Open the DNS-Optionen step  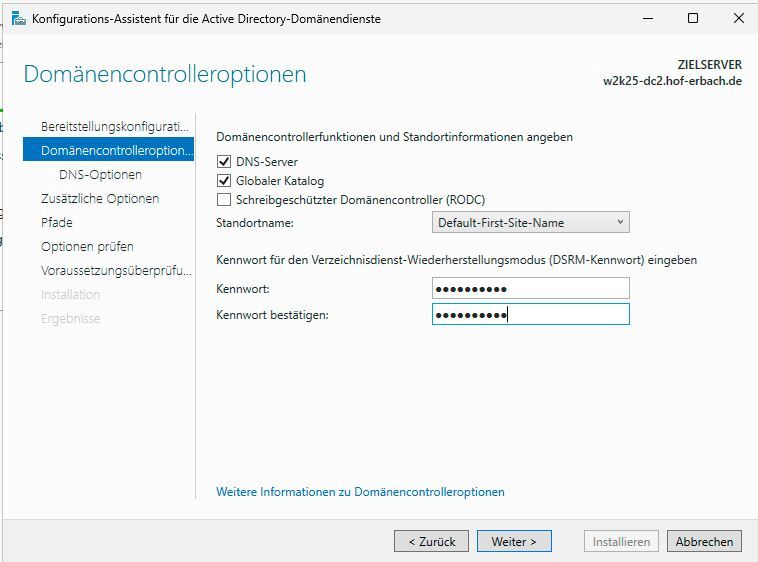coord(100,174)
